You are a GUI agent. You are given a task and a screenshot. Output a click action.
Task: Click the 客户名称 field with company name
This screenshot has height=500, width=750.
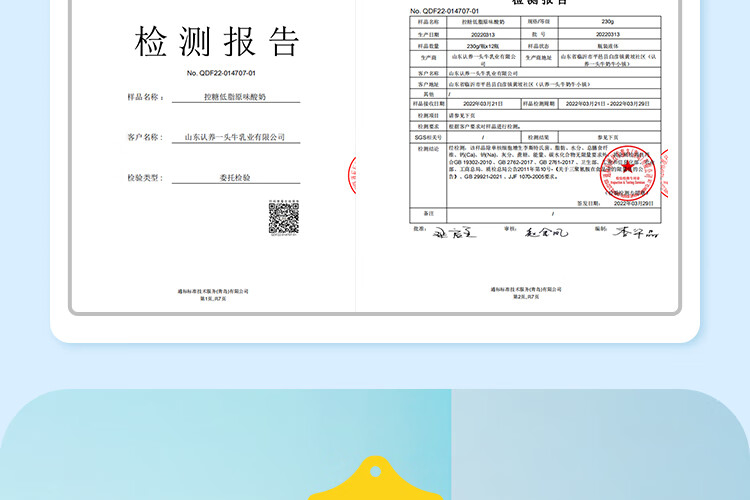236,137
